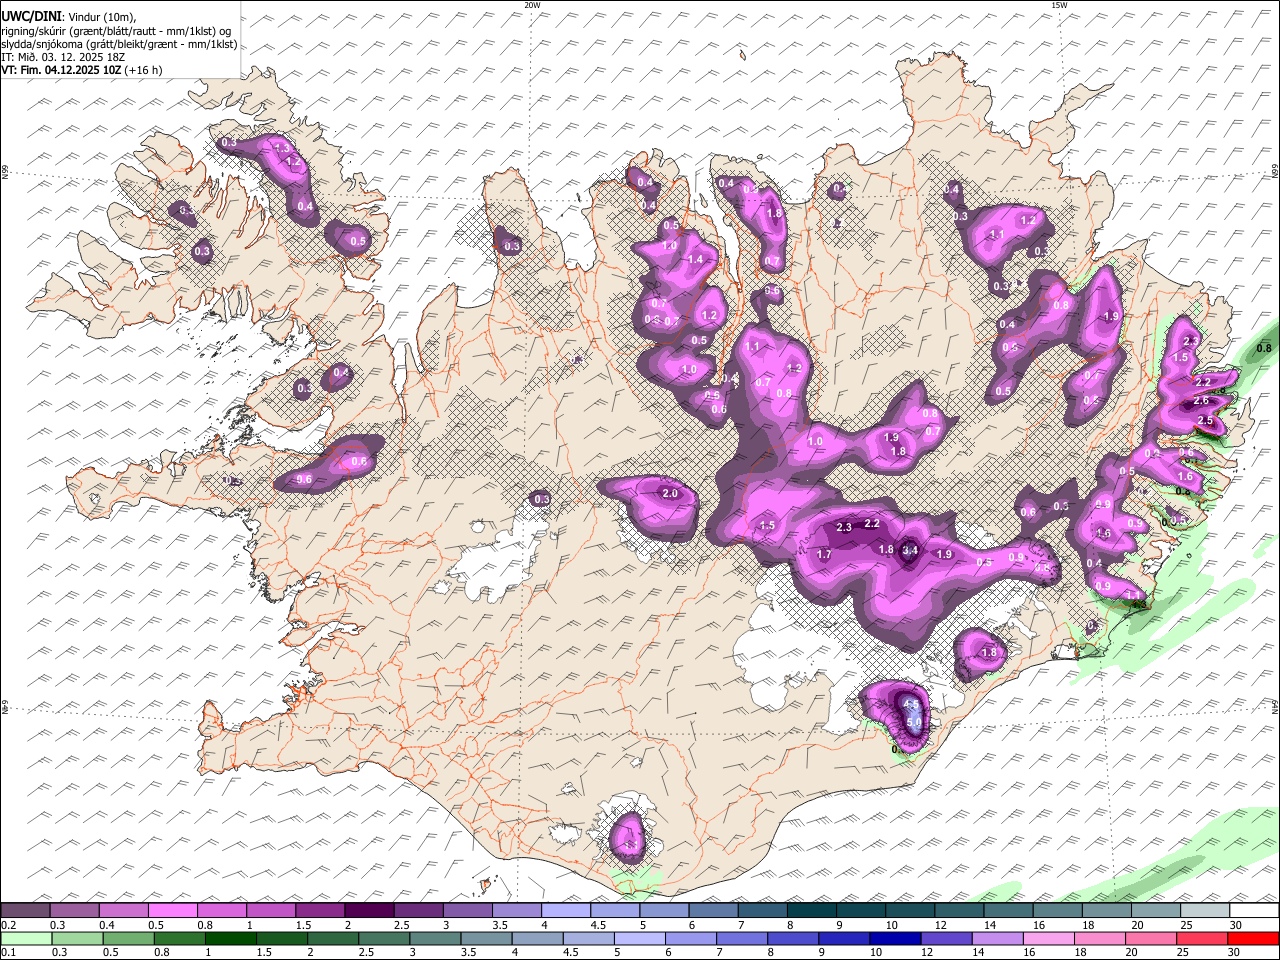Select deep blue lower swatch between 10 and 12

coord(895,938)
